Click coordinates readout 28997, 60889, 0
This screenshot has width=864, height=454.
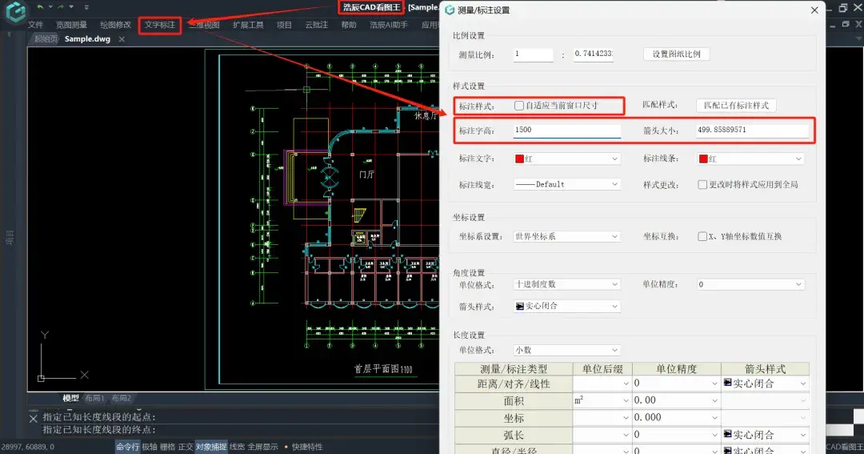coord(28,447)
